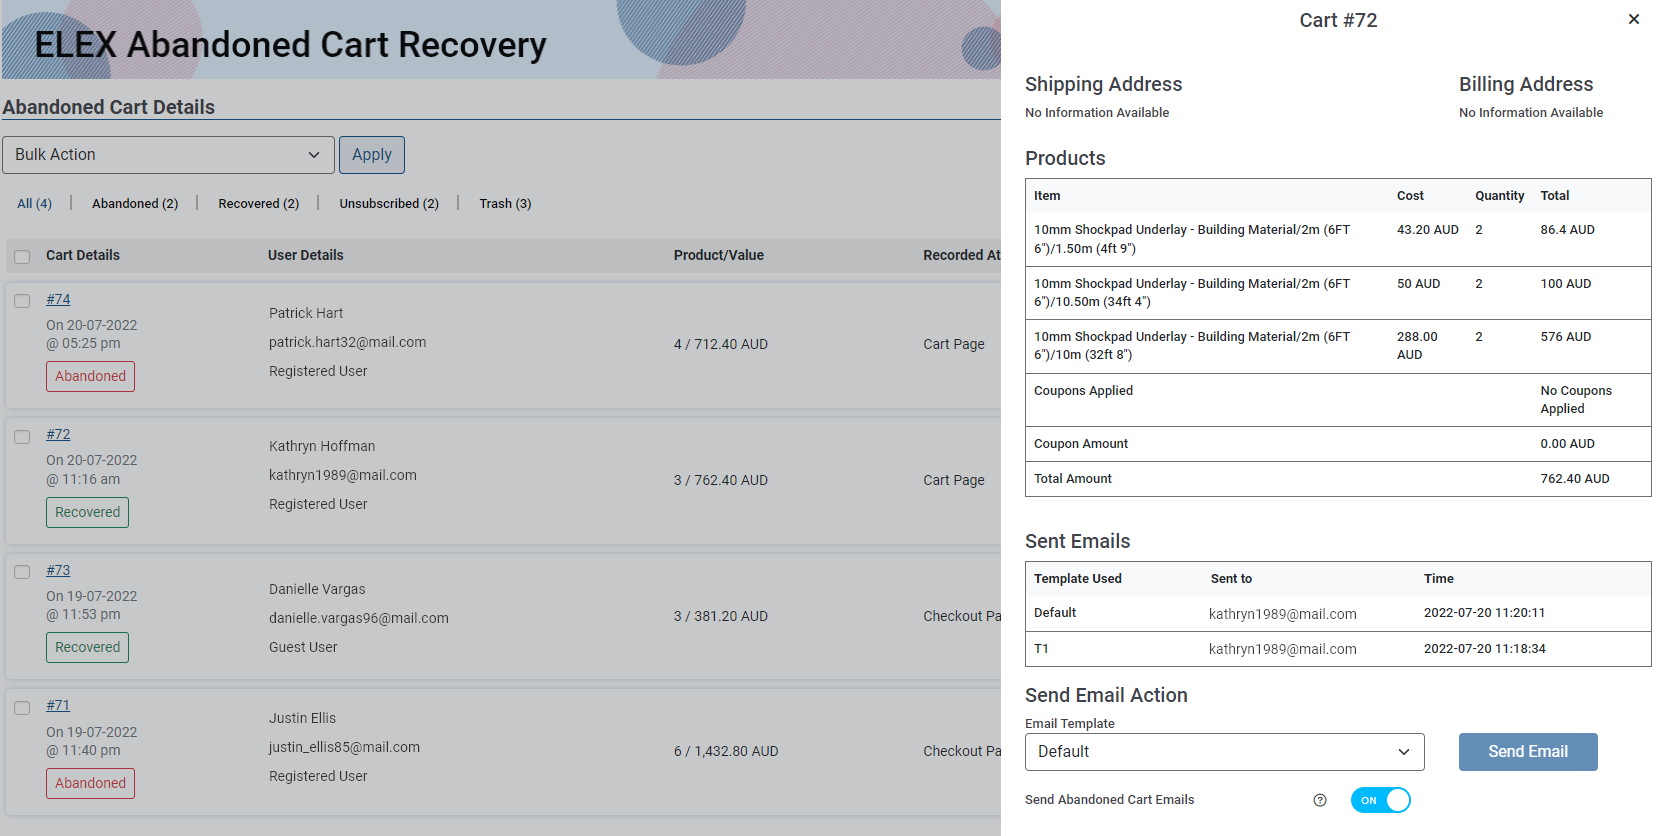This screenshot has height=836, width=1668.
Task: Click cost 288.00 AUD cell
Action: (1418, 346)
